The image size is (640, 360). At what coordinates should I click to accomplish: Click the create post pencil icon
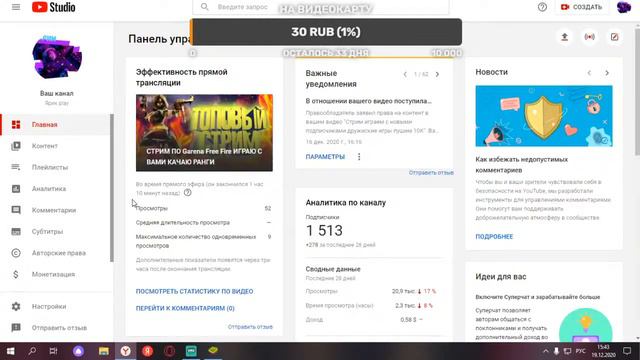coord(614,37)
